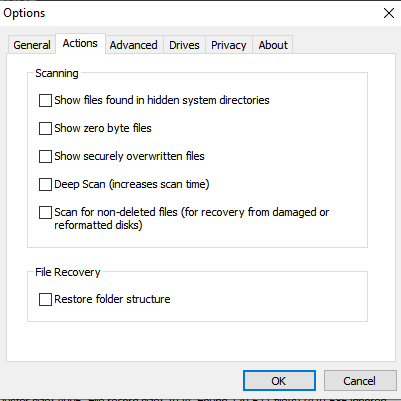This screenshot has height=401, width=401.
Task: Click the Cancel button
Action: tap(360, 381)
